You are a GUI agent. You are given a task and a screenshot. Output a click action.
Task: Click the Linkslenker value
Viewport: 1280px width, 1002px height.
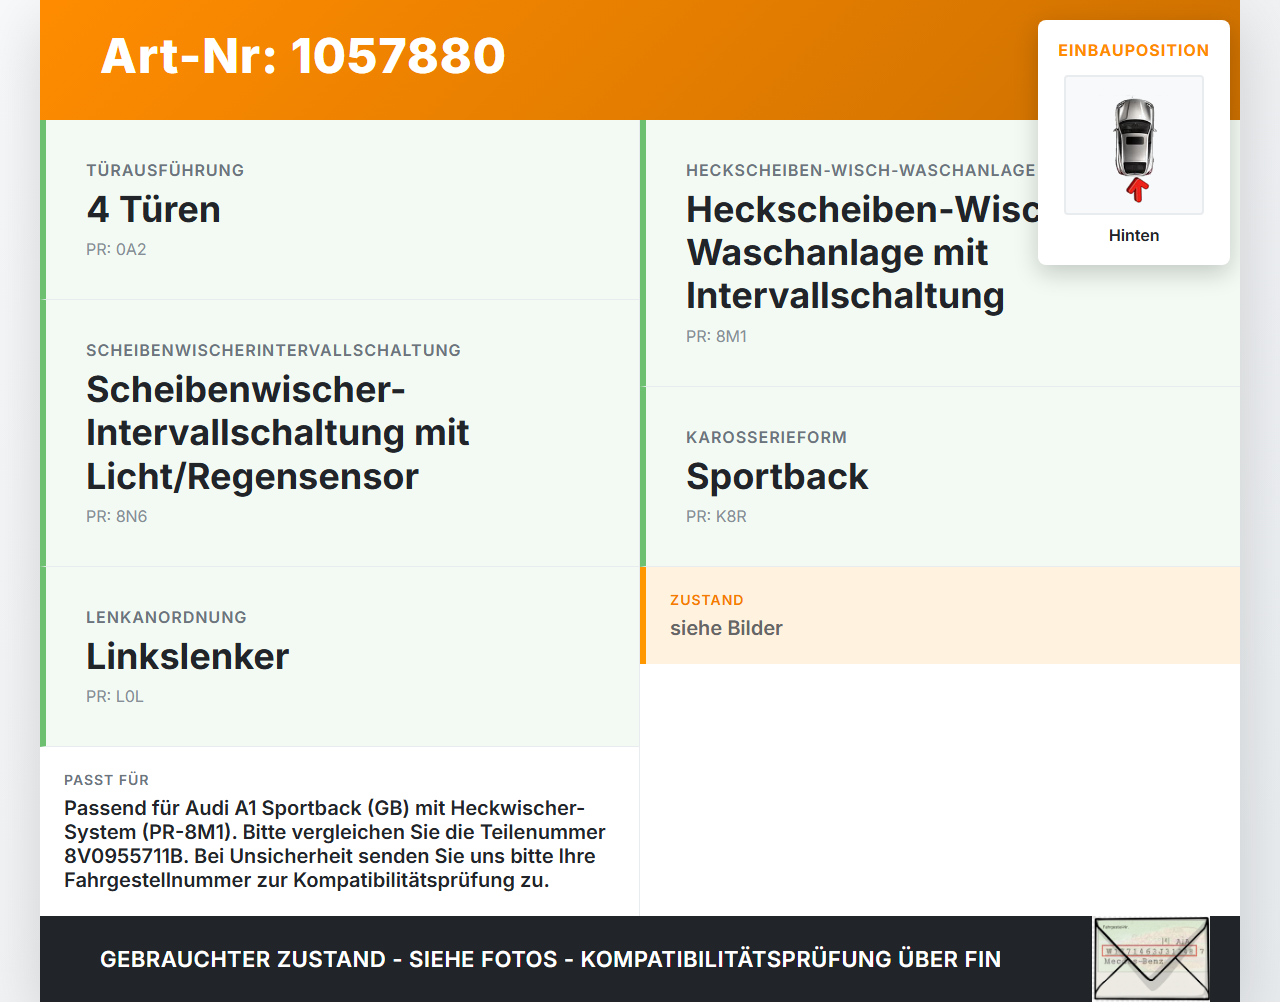(x=188, y=656)
